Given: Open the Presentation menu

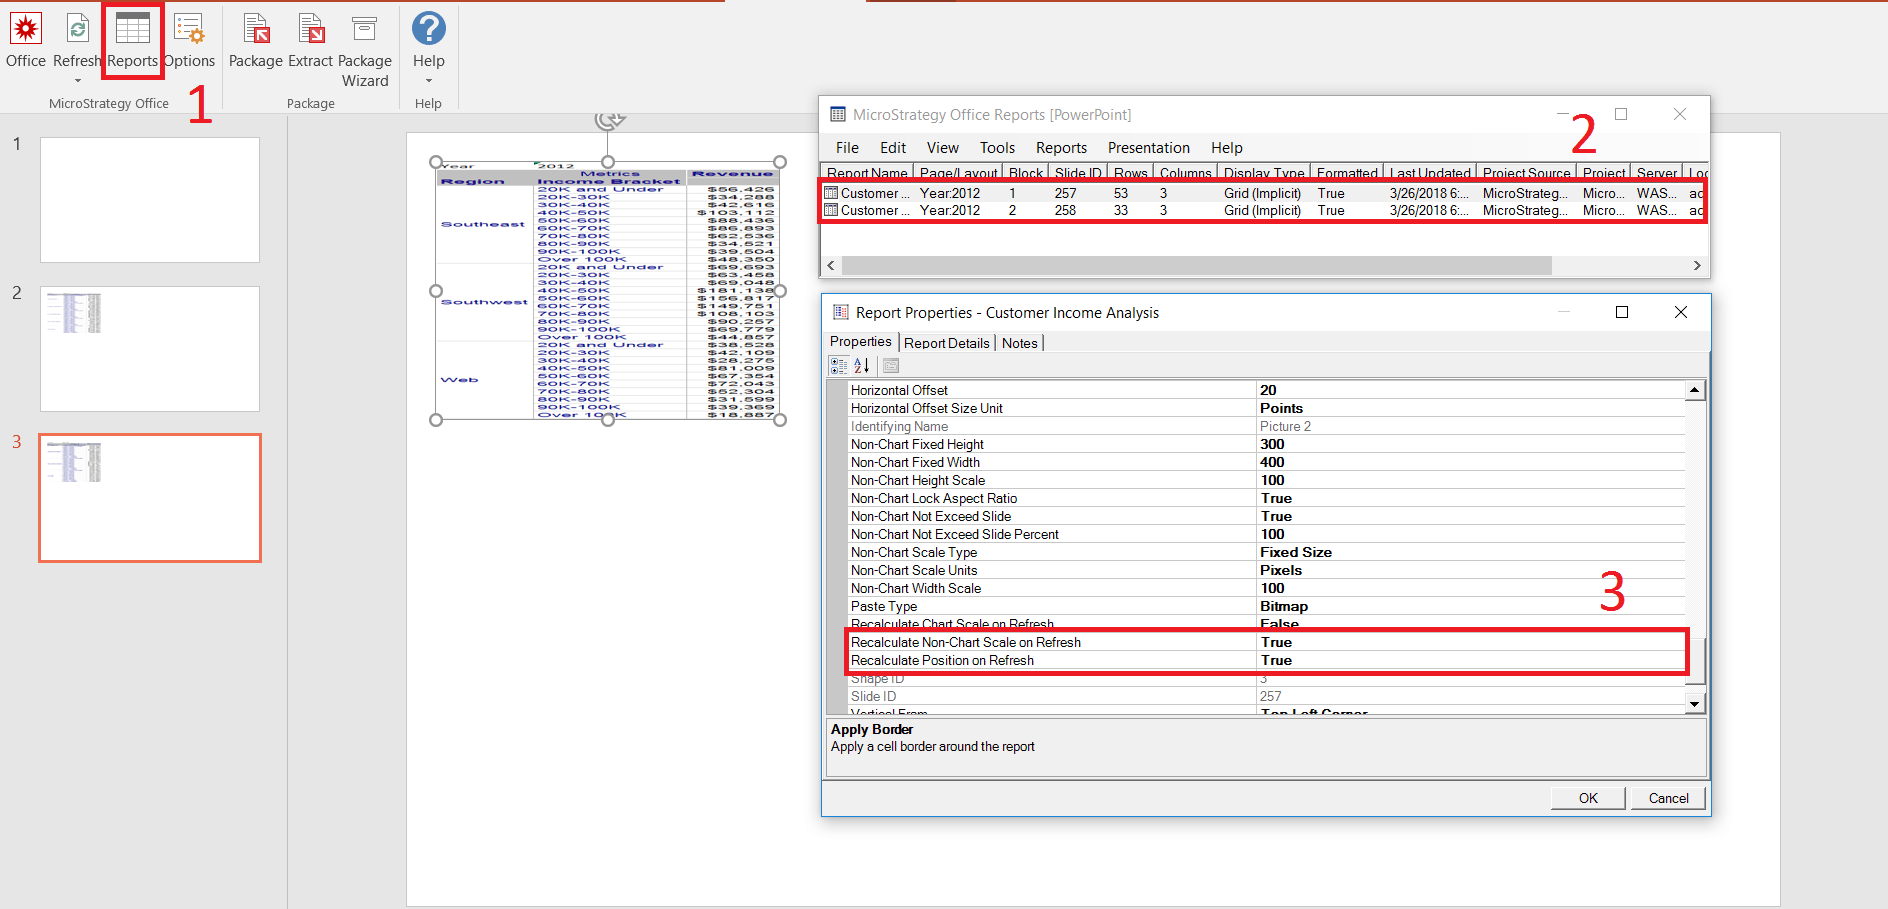Looking at the screenshot, I should pos(1148,148).
